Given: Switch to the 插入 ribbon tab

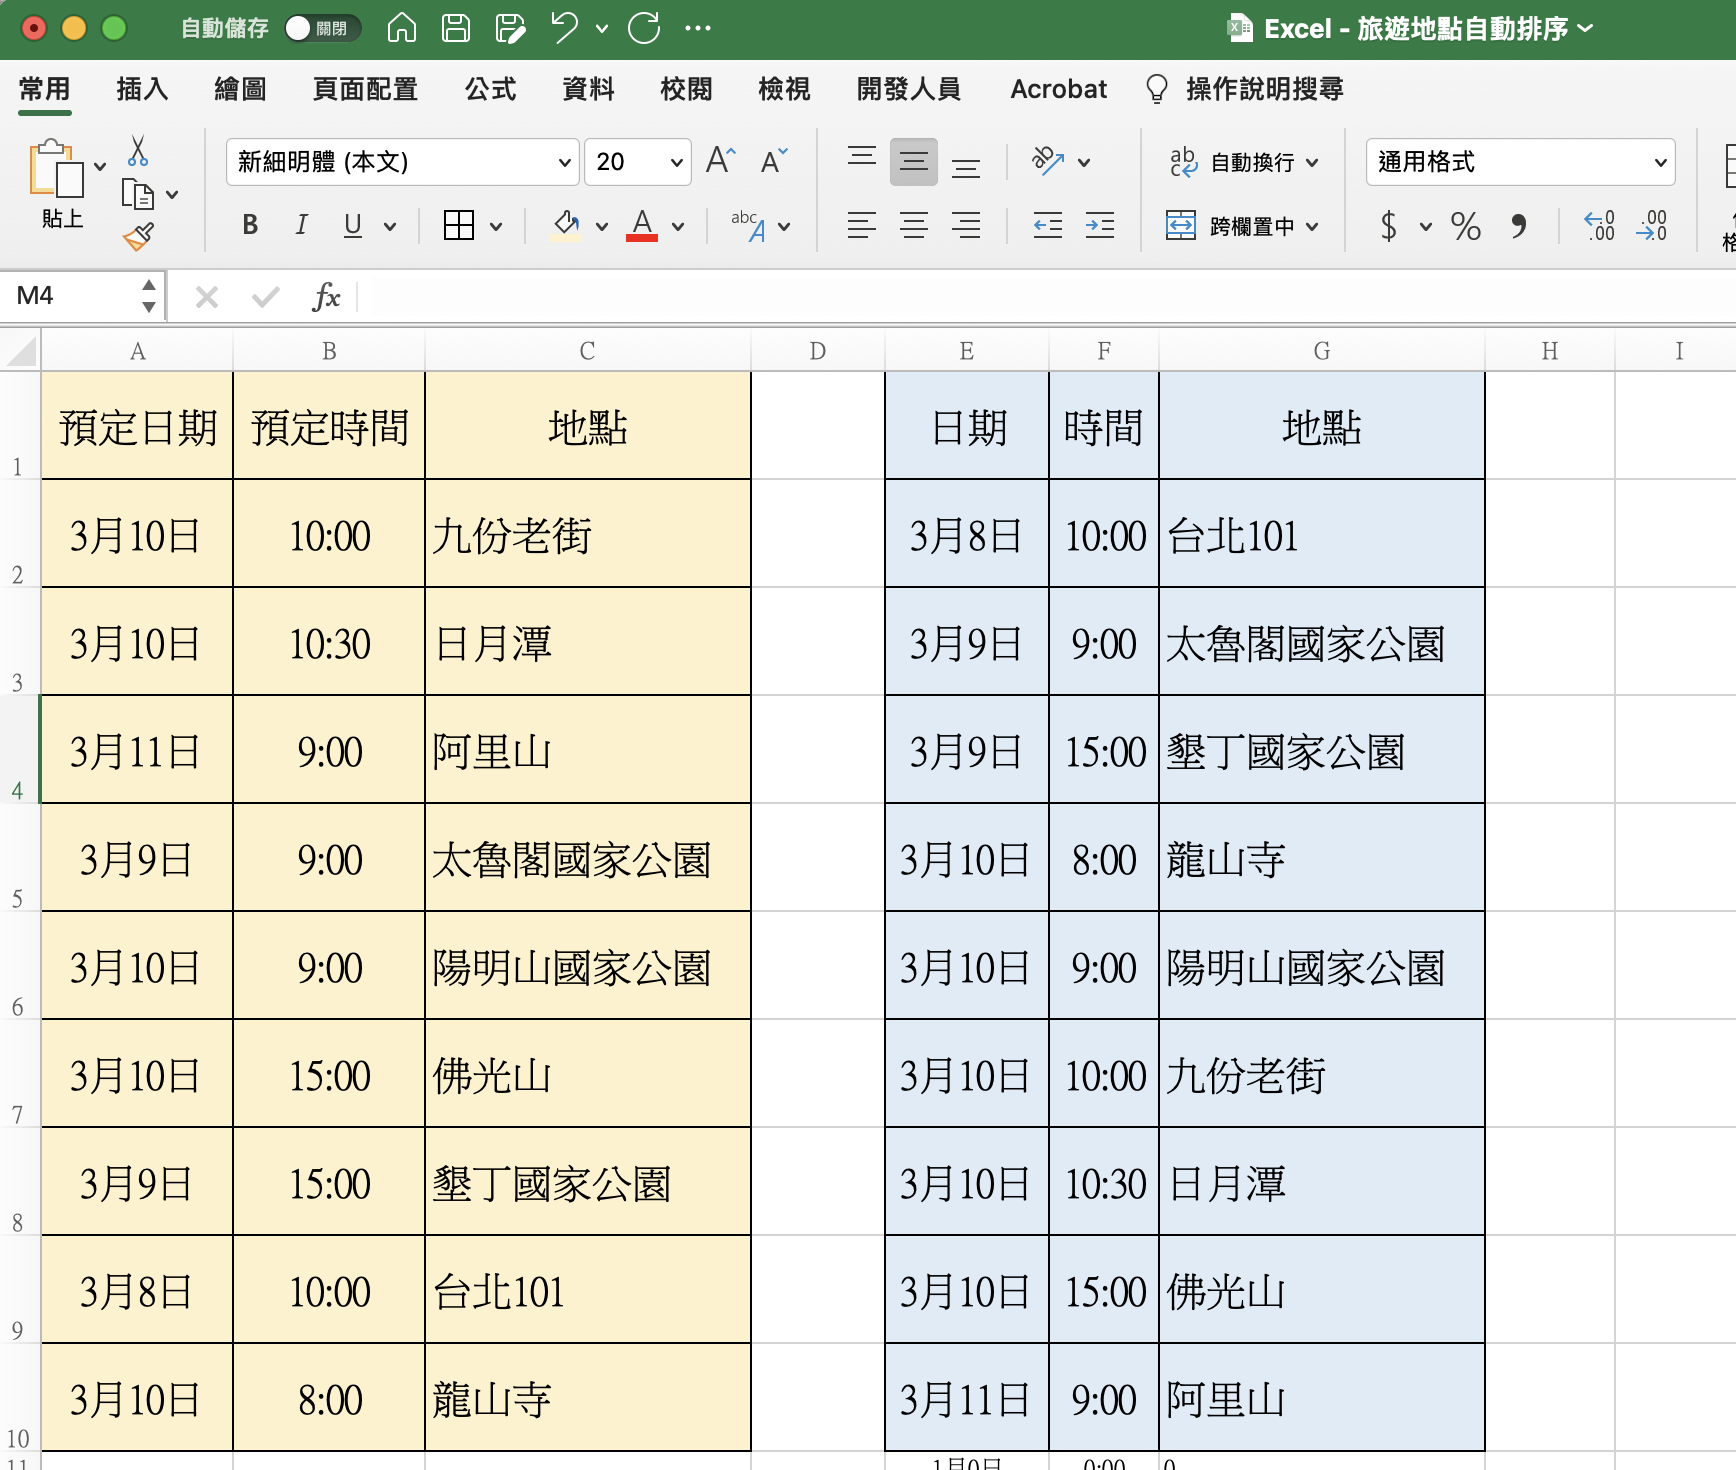Looking at the screenshot, I should coord(142,90).
